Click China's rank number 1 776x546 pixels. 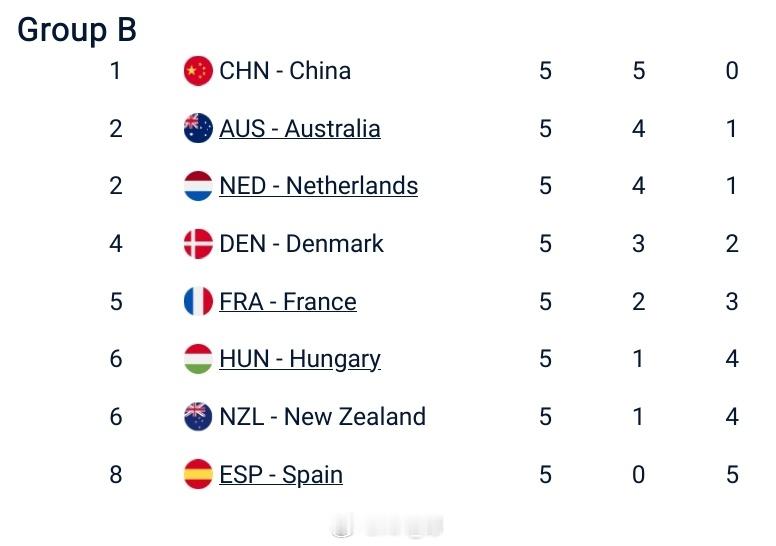click(x=115, y=71)
